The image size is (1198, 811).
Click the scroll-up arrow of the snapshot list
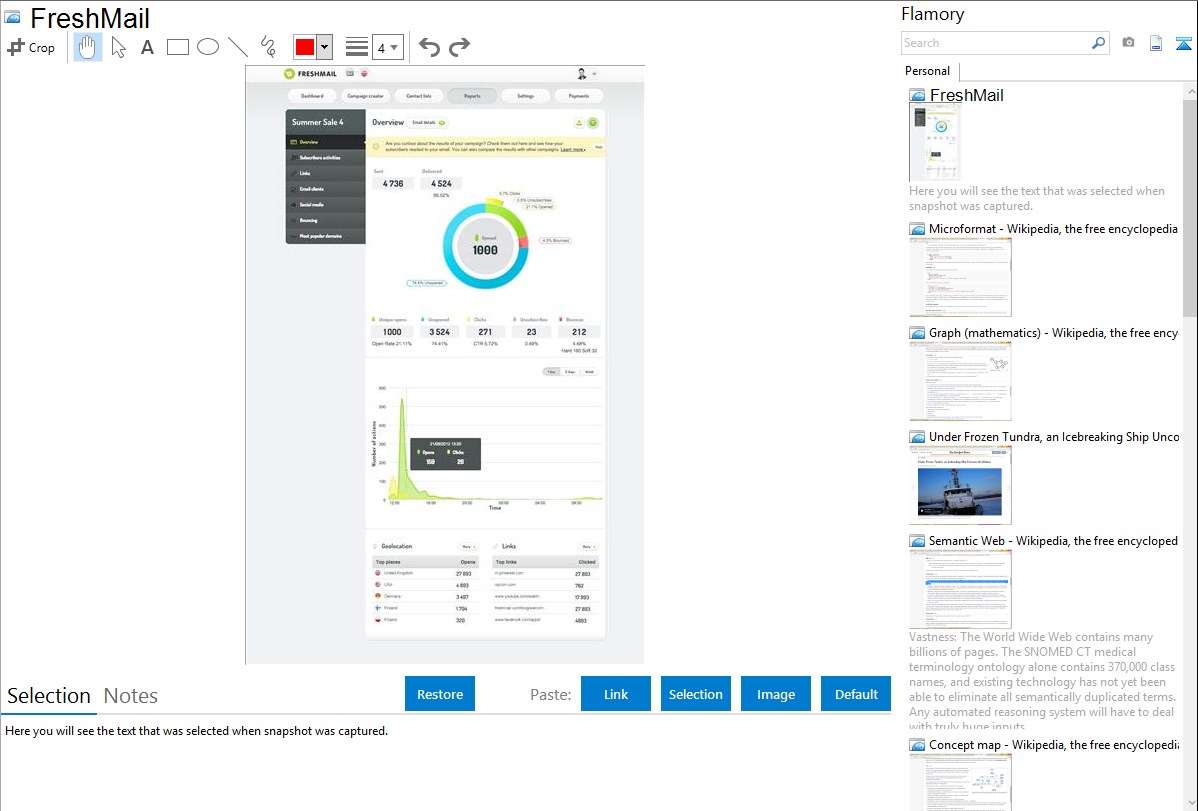coord(1190,92)
